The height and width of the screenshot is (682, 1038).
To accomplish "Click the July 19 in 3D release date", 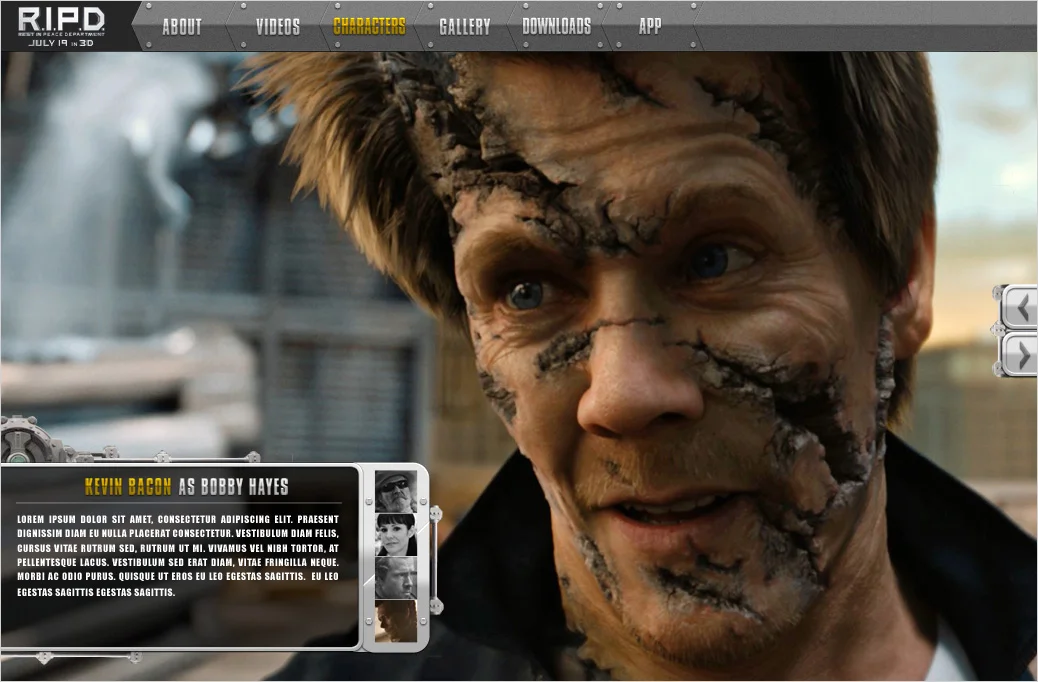I will click(61, 43).
